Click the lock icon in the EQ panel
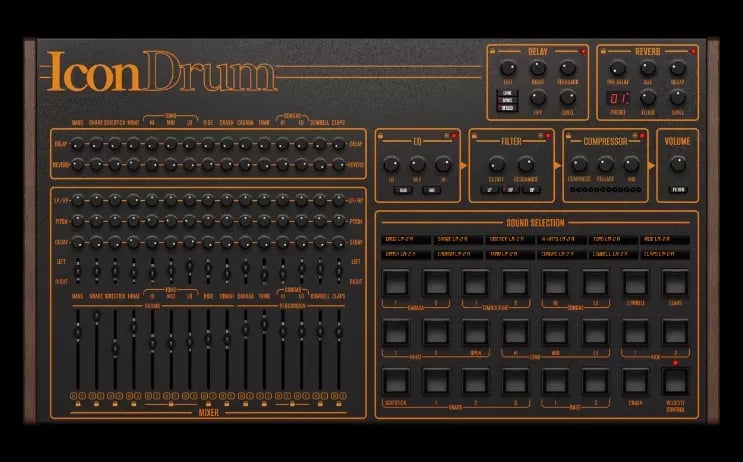The width and height of the screenshot is (743, 462). (x=381, y=136)
